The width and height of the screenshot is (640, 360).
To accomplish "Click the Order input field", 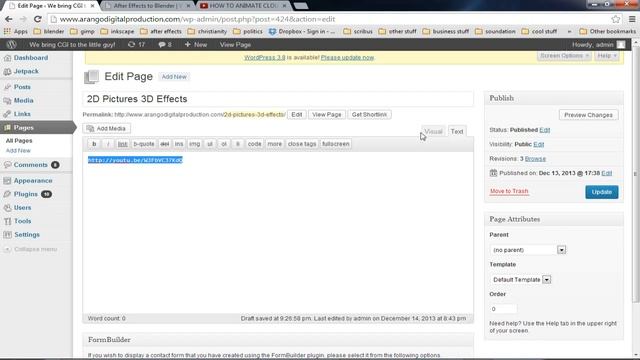I will (x=503, y=309).
